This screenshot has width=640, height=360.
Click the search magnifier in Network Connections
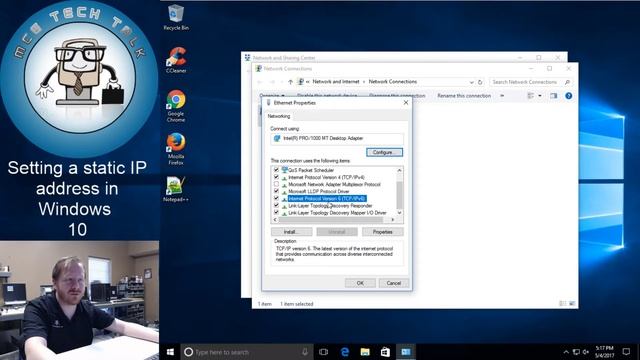[567, 82]
